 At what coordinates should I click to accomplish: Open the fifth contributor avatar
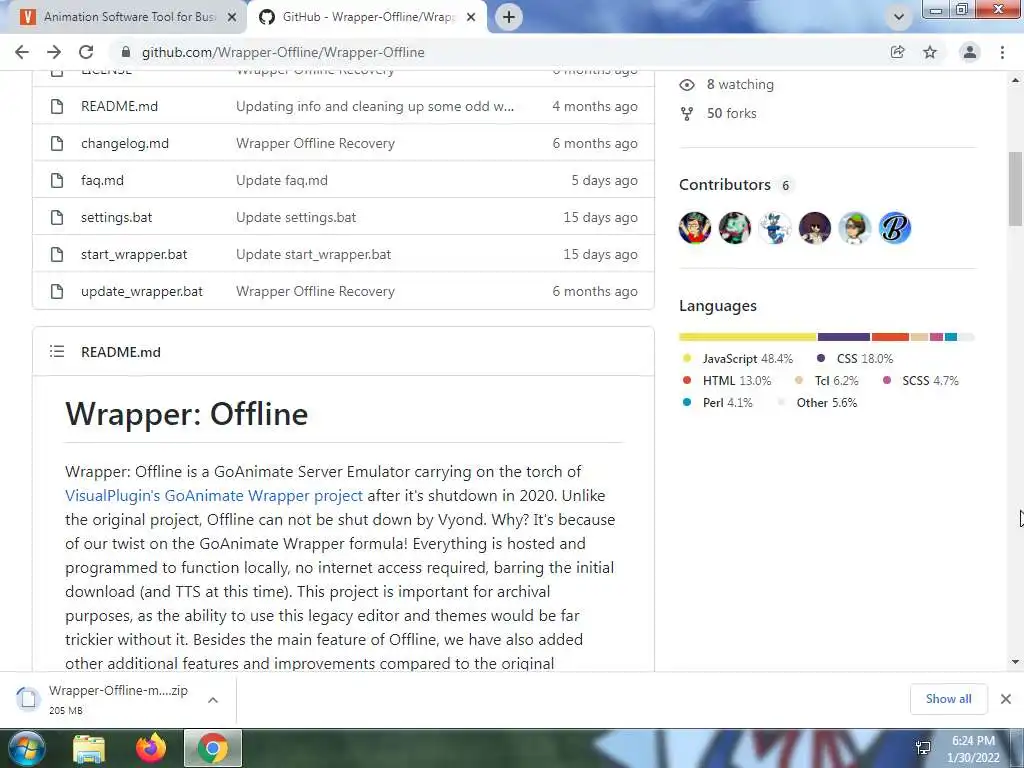854,228
